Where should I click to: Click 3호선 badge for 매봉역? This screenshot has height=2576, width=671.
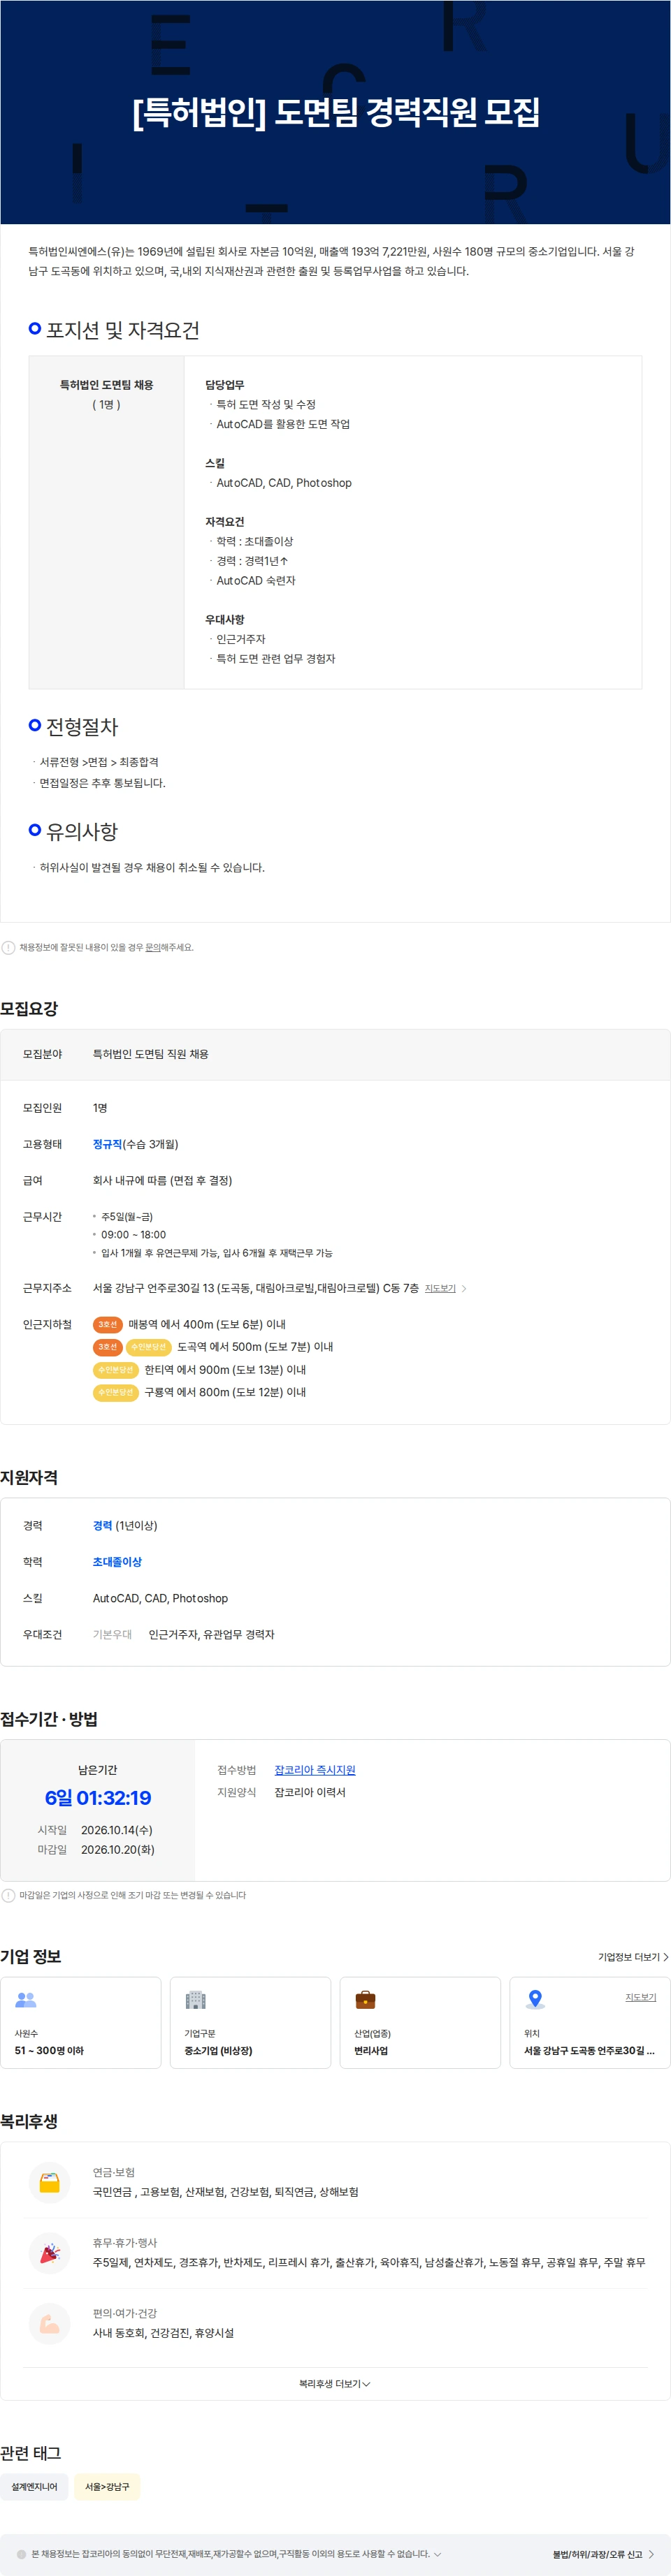pyautogui.click(x=108, y=1324)
